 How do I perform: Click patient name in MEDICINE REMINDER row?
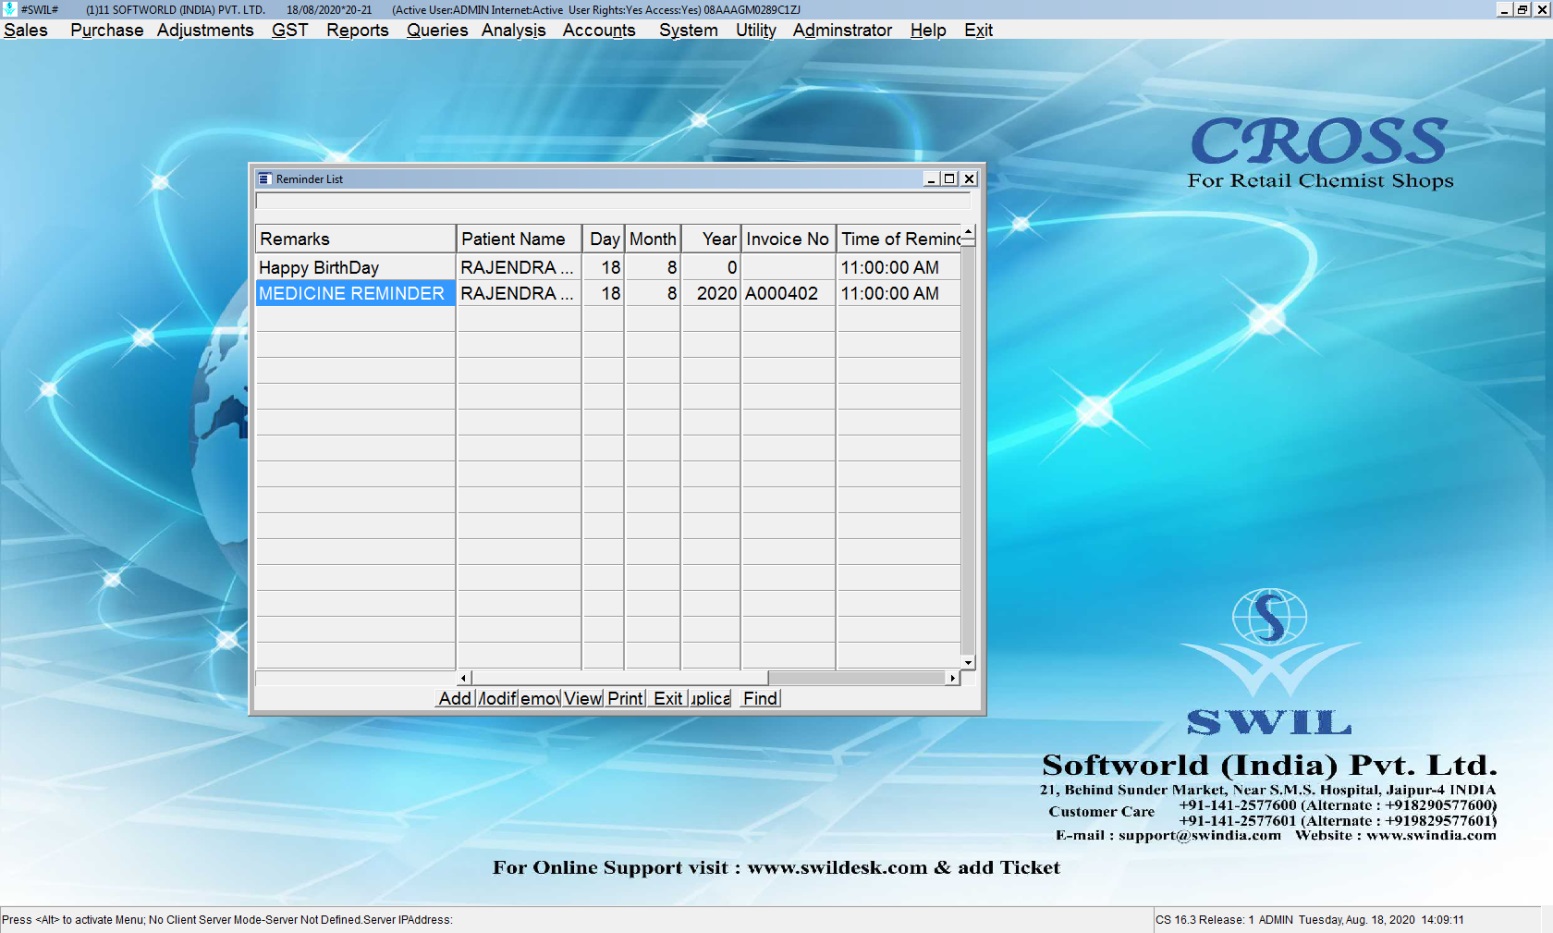click(519, 293)
